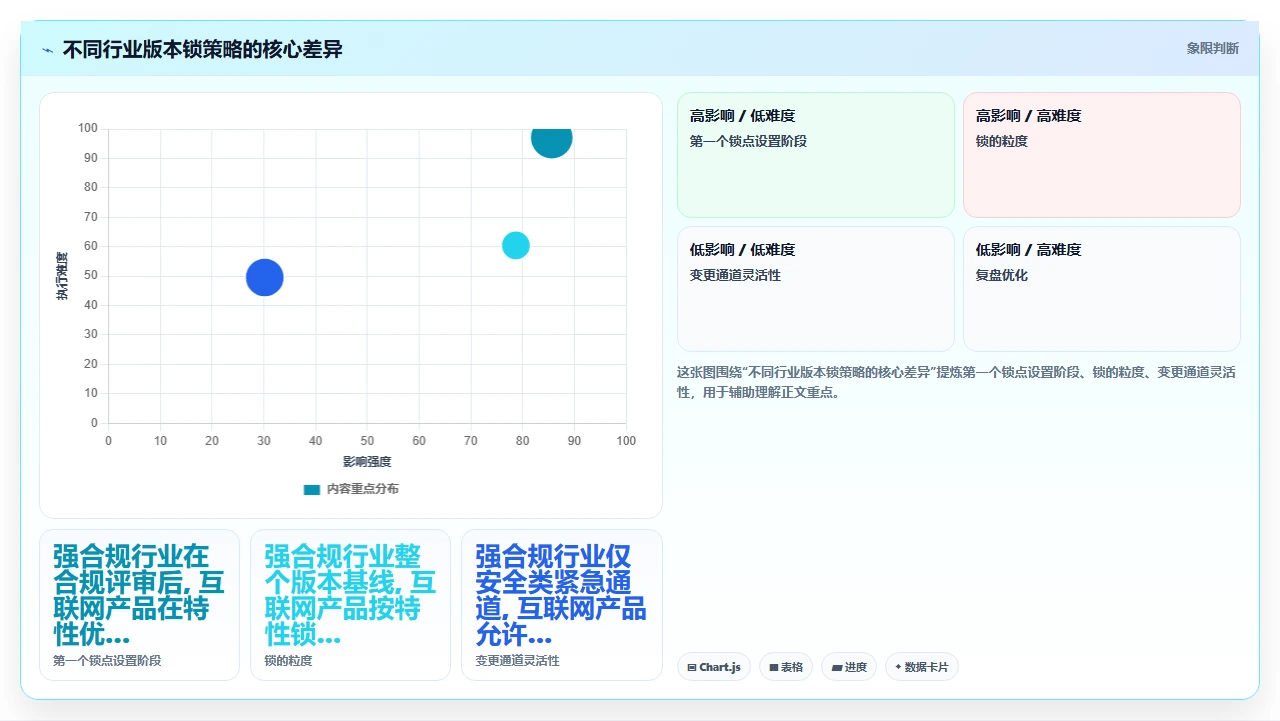Open the 高影响 / 高难度 quadrant card
This screenshot has width=1280, height=721.
pos(1102,155)
